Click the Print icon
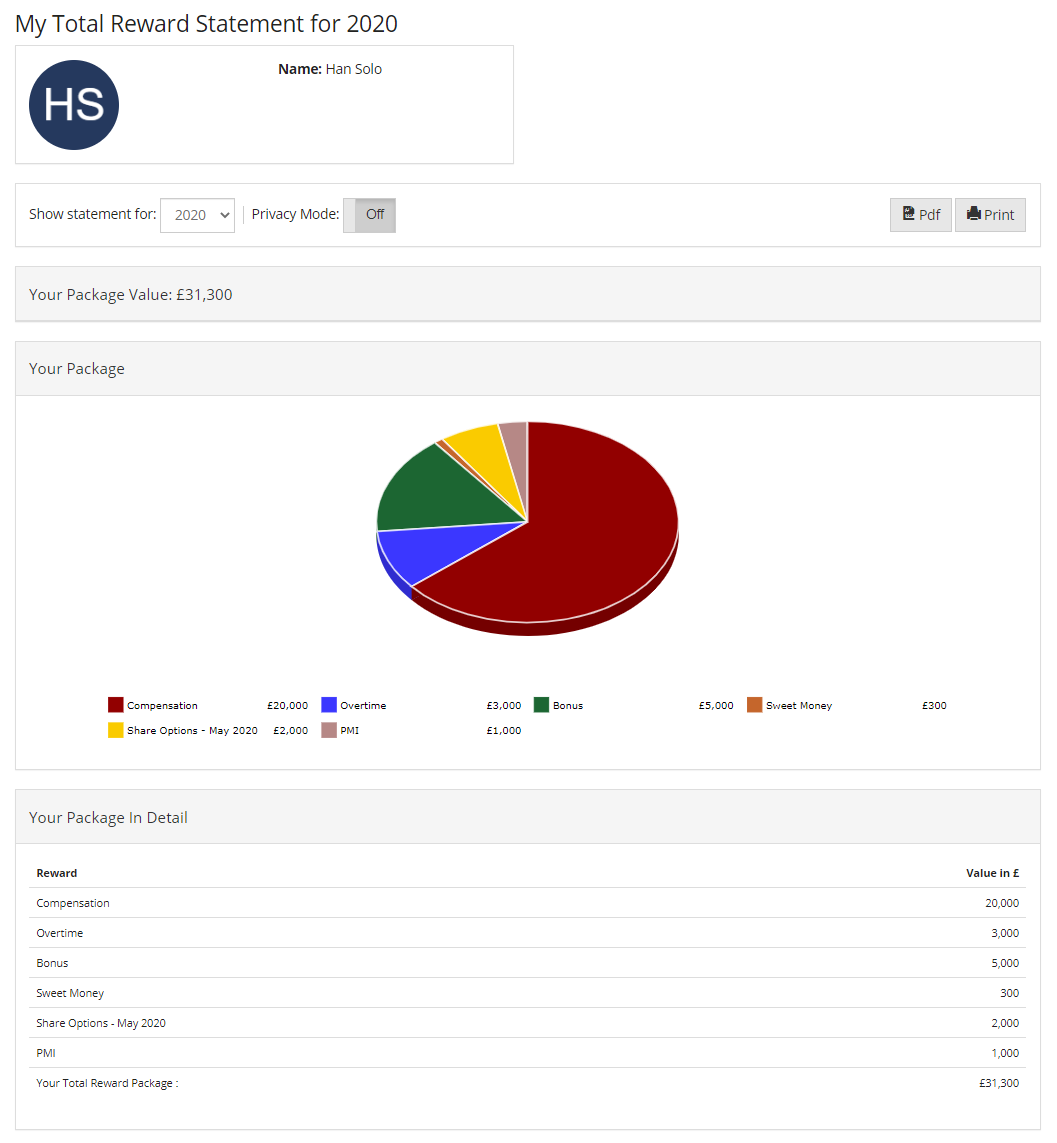Image resolution: width=1057 pixels, height=1143 pixels. (x=972, y=214)
